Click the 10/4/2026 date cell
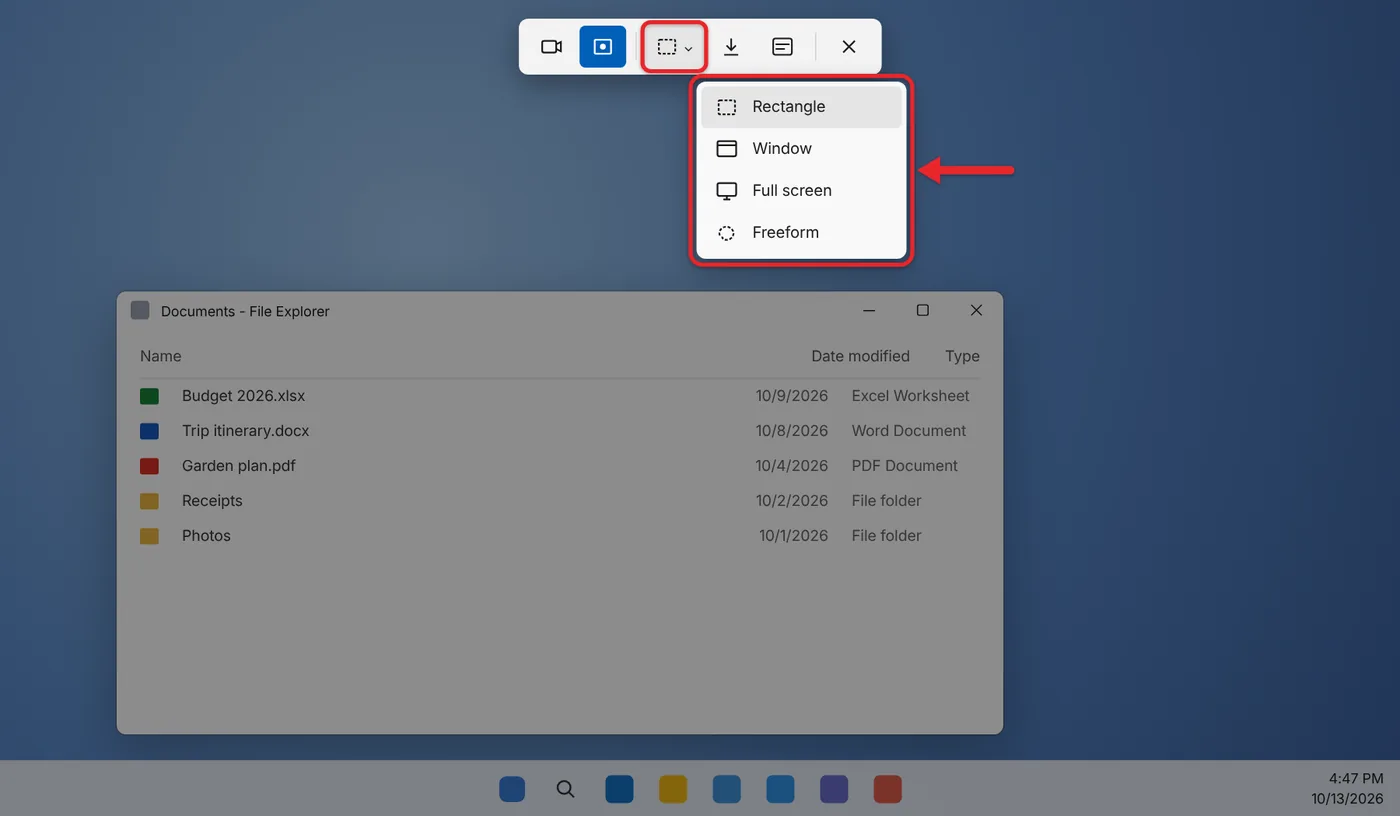The width and height of the screenshot is (1400, 816). point(792,466)
